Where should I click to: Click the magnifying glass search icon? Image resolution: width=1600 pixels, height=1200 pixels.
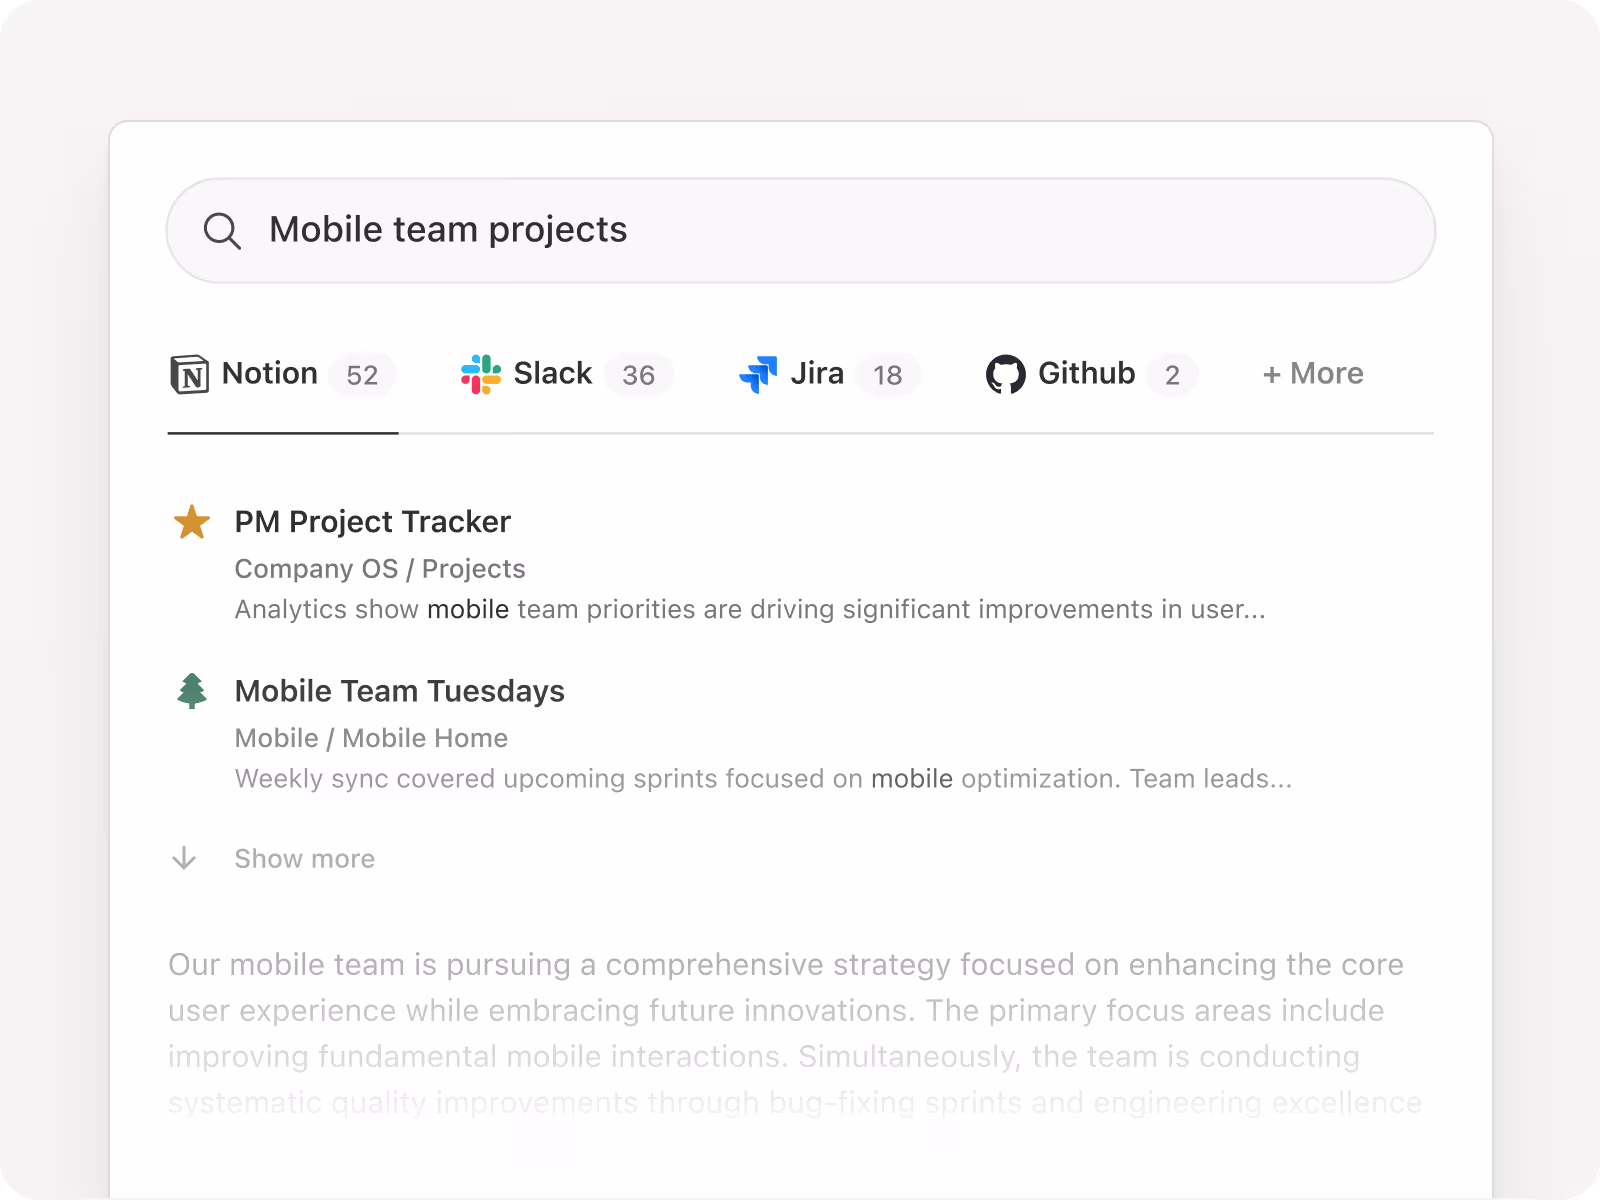(x=221, y=231)
